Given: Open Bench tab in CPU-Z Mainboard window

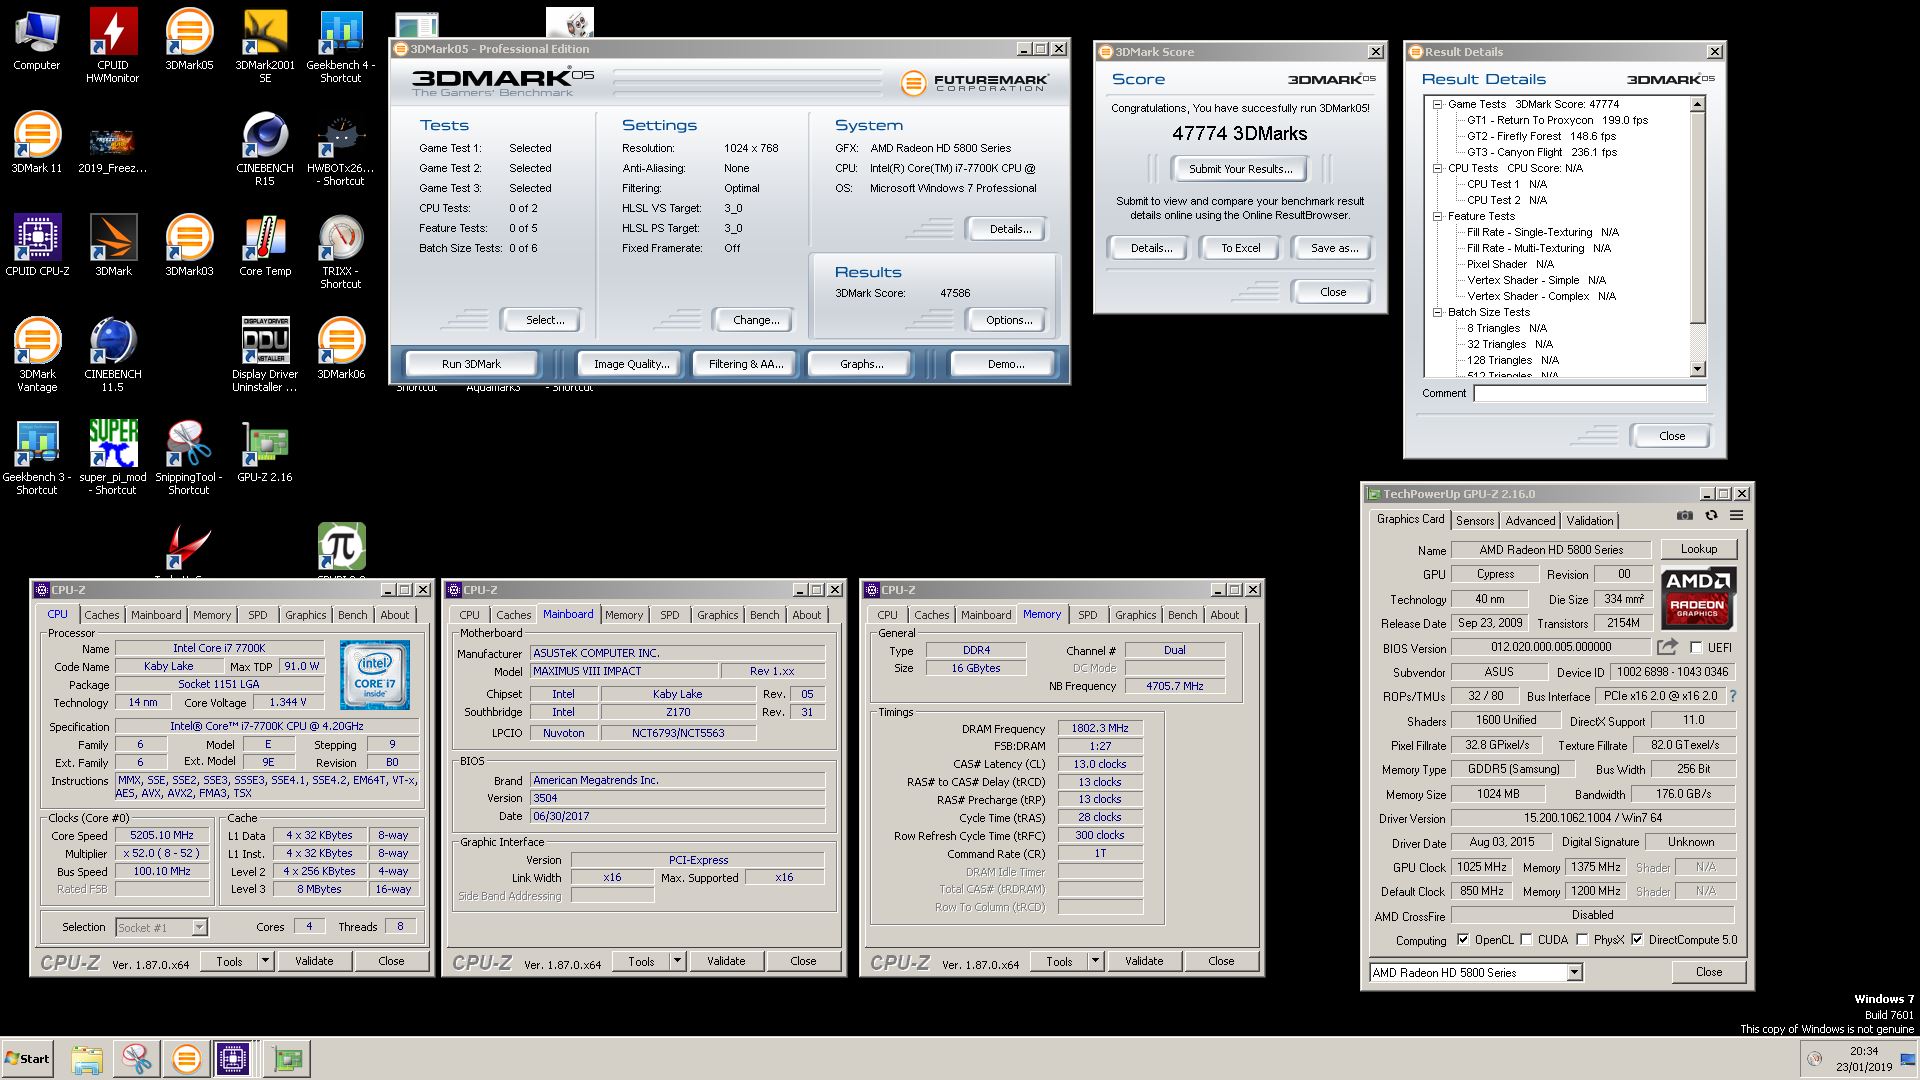Looking at the screenshot, I should click(x=765, y=615).
